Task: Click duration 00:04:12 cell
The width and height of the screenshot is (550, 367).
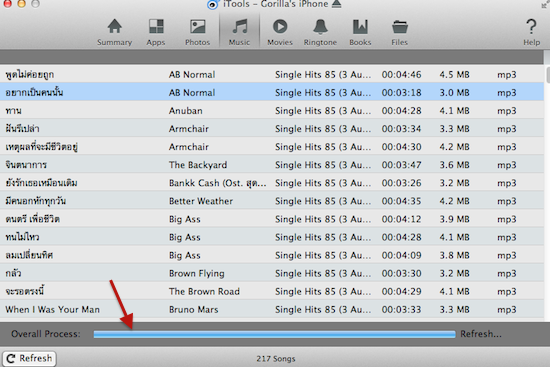Action: (401, 219)
